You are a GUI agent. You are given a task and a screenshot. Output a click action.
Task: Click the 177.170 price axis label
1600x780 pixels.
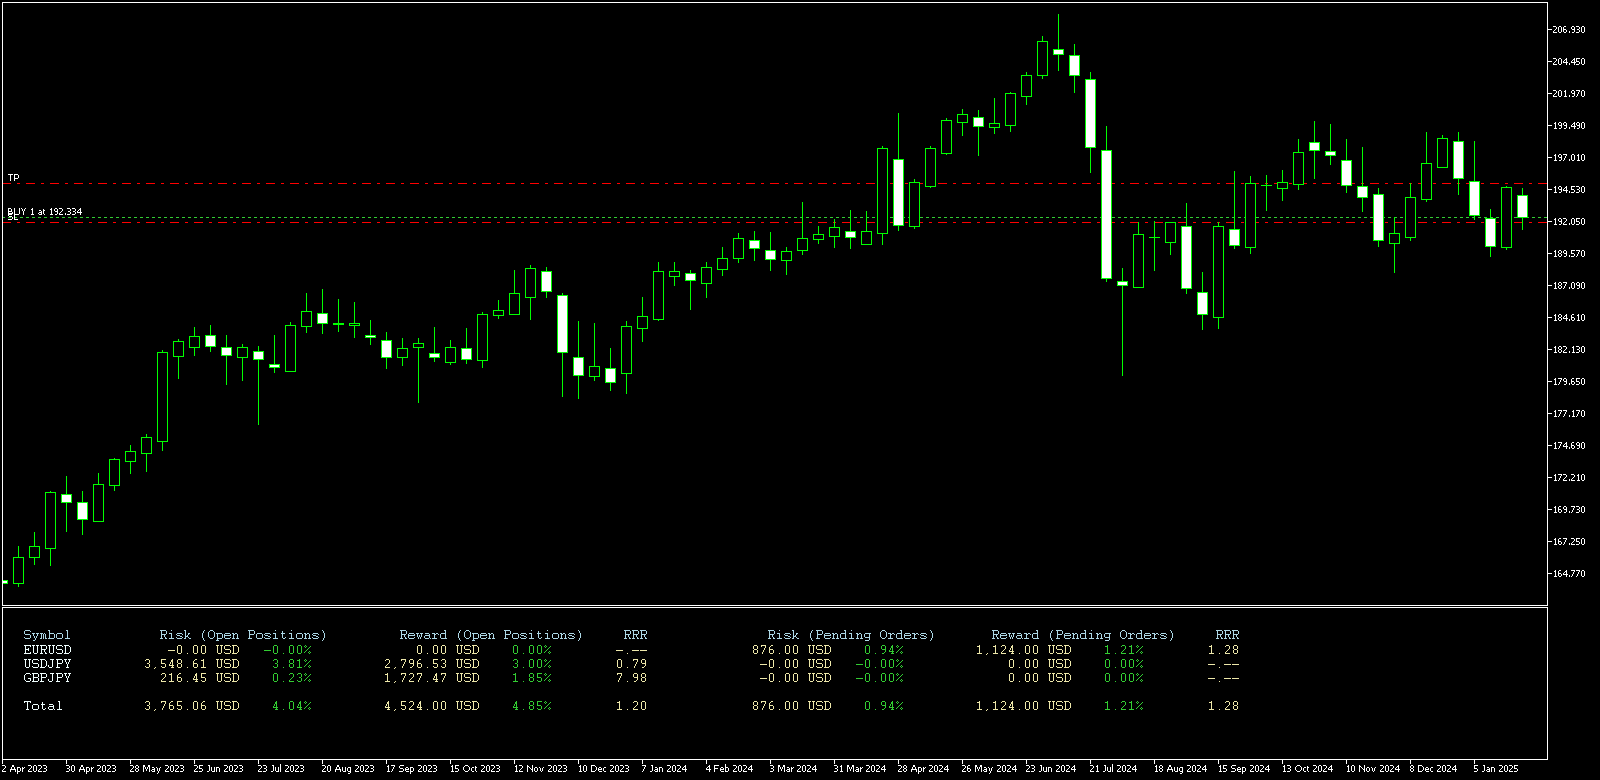click(1568, 414)
